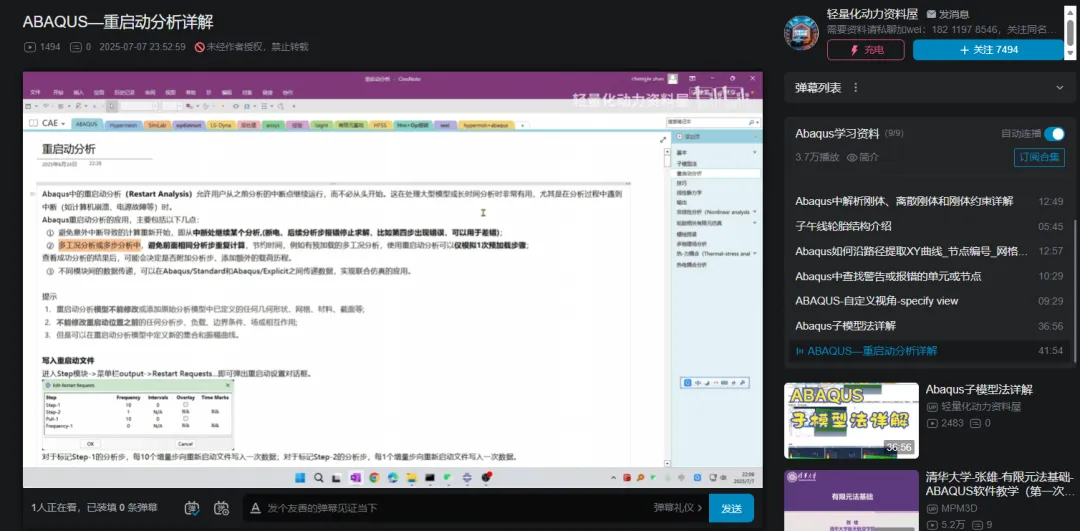Switch to the hypermesh+abaqus section tab
The width and height of the screenshot is (1080, 531).
(x=485, y=125)
